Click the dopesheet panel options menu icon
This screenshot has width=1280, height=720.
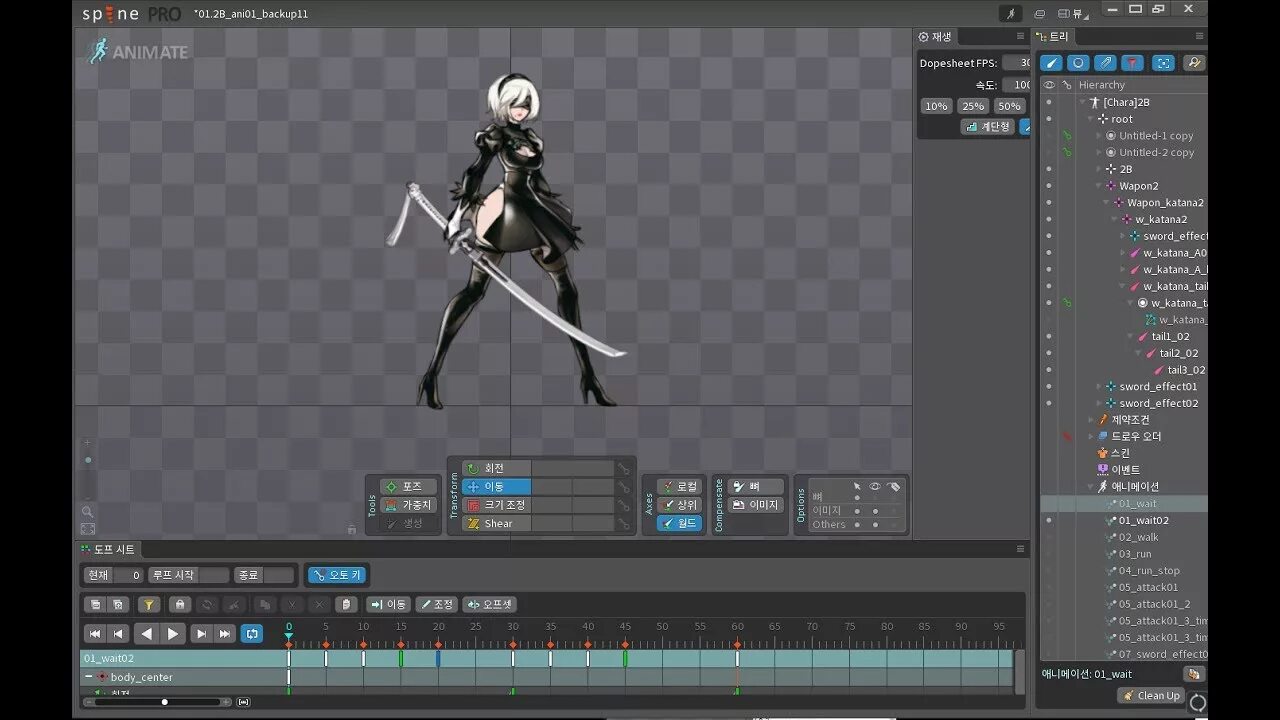pyautogui.click(x=1021, y=549)
